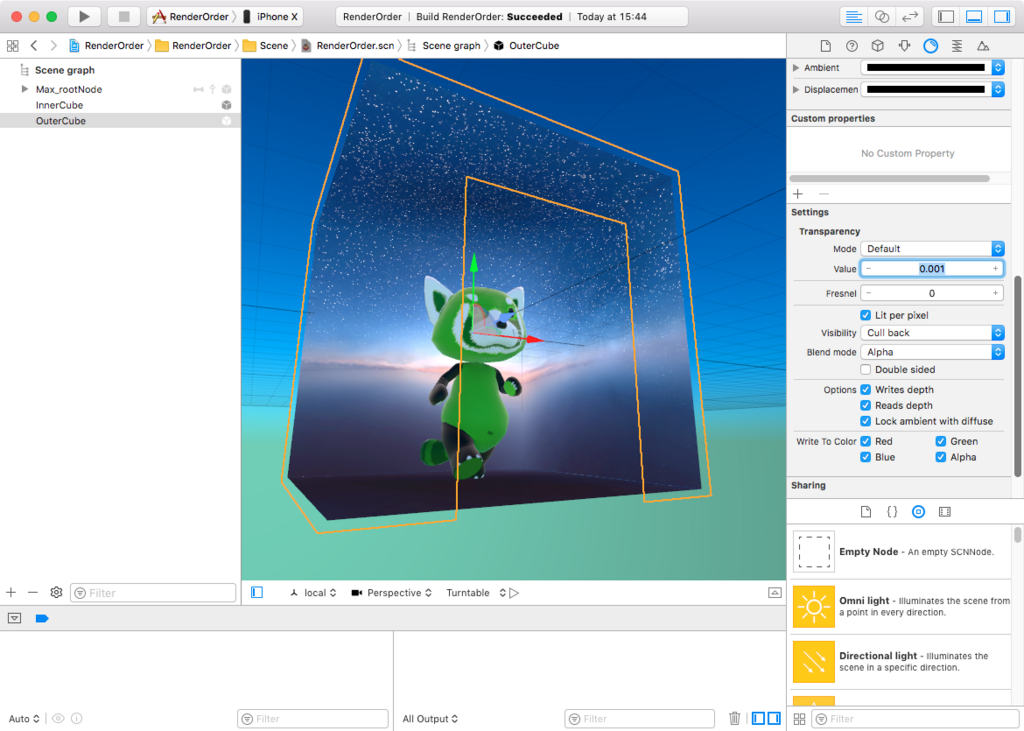Expand the Displacement property

(x=795, y=89)
